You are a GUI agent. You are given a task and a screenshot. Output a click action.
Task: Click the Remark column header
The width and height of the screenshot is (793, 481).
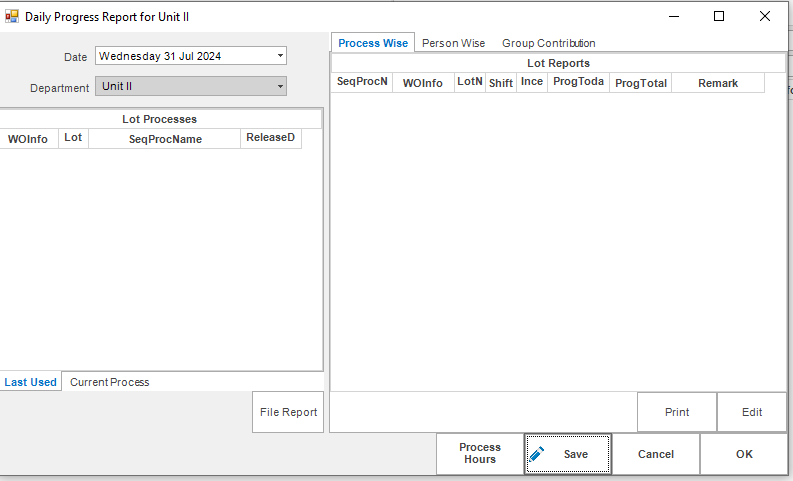point(718,83)
